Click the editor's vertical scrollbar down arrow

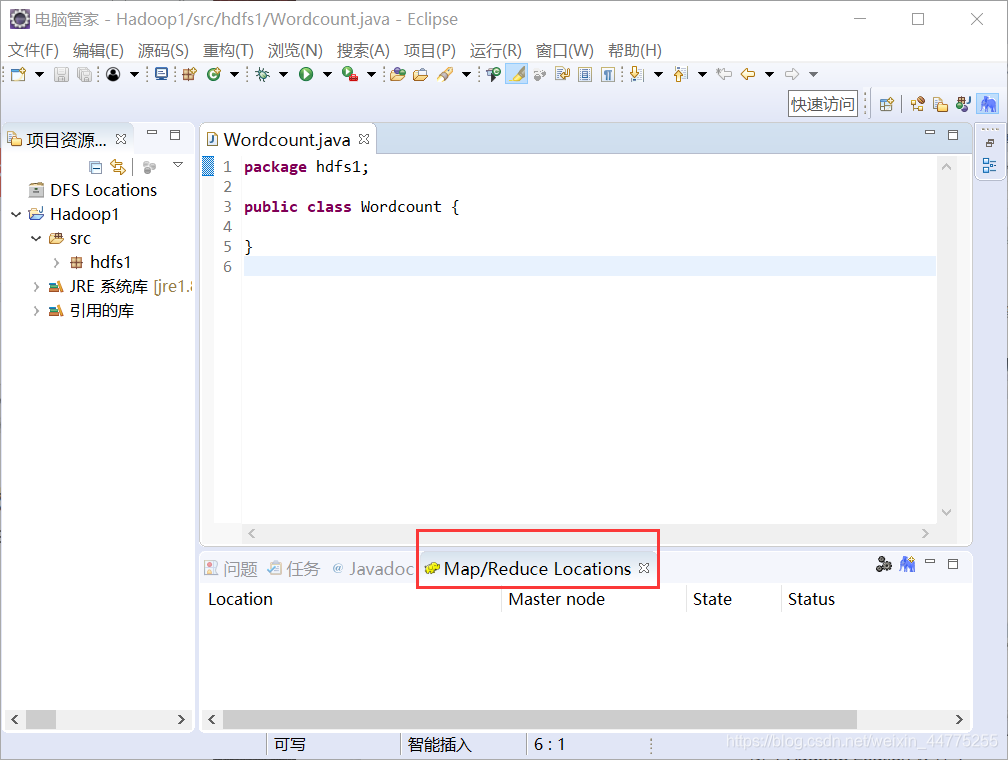pos(946,510)
